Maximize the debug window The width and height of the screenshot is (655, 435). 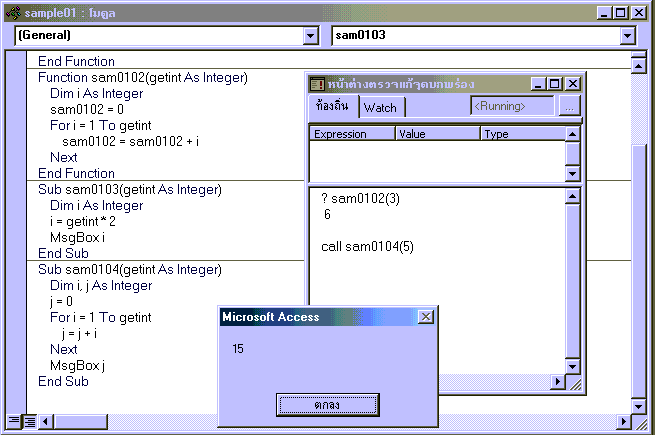[556, 84]
